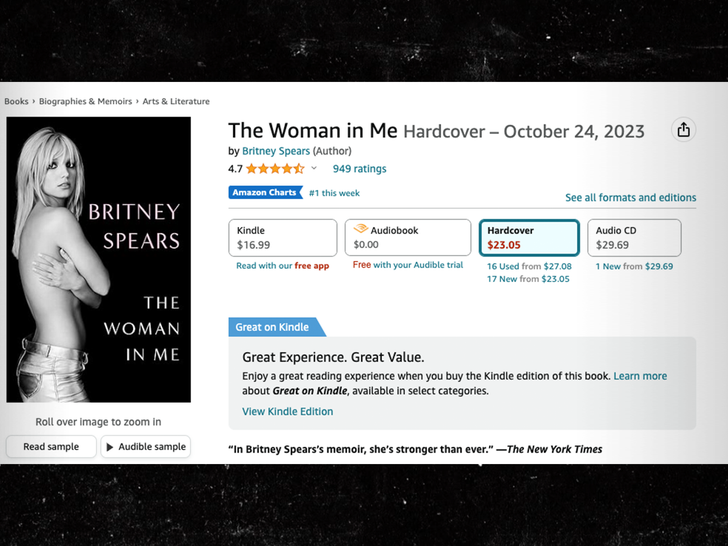Screen dimensions: 728x546
Task: Expand the rating breakdown chevron
Action: coord(314,169)
